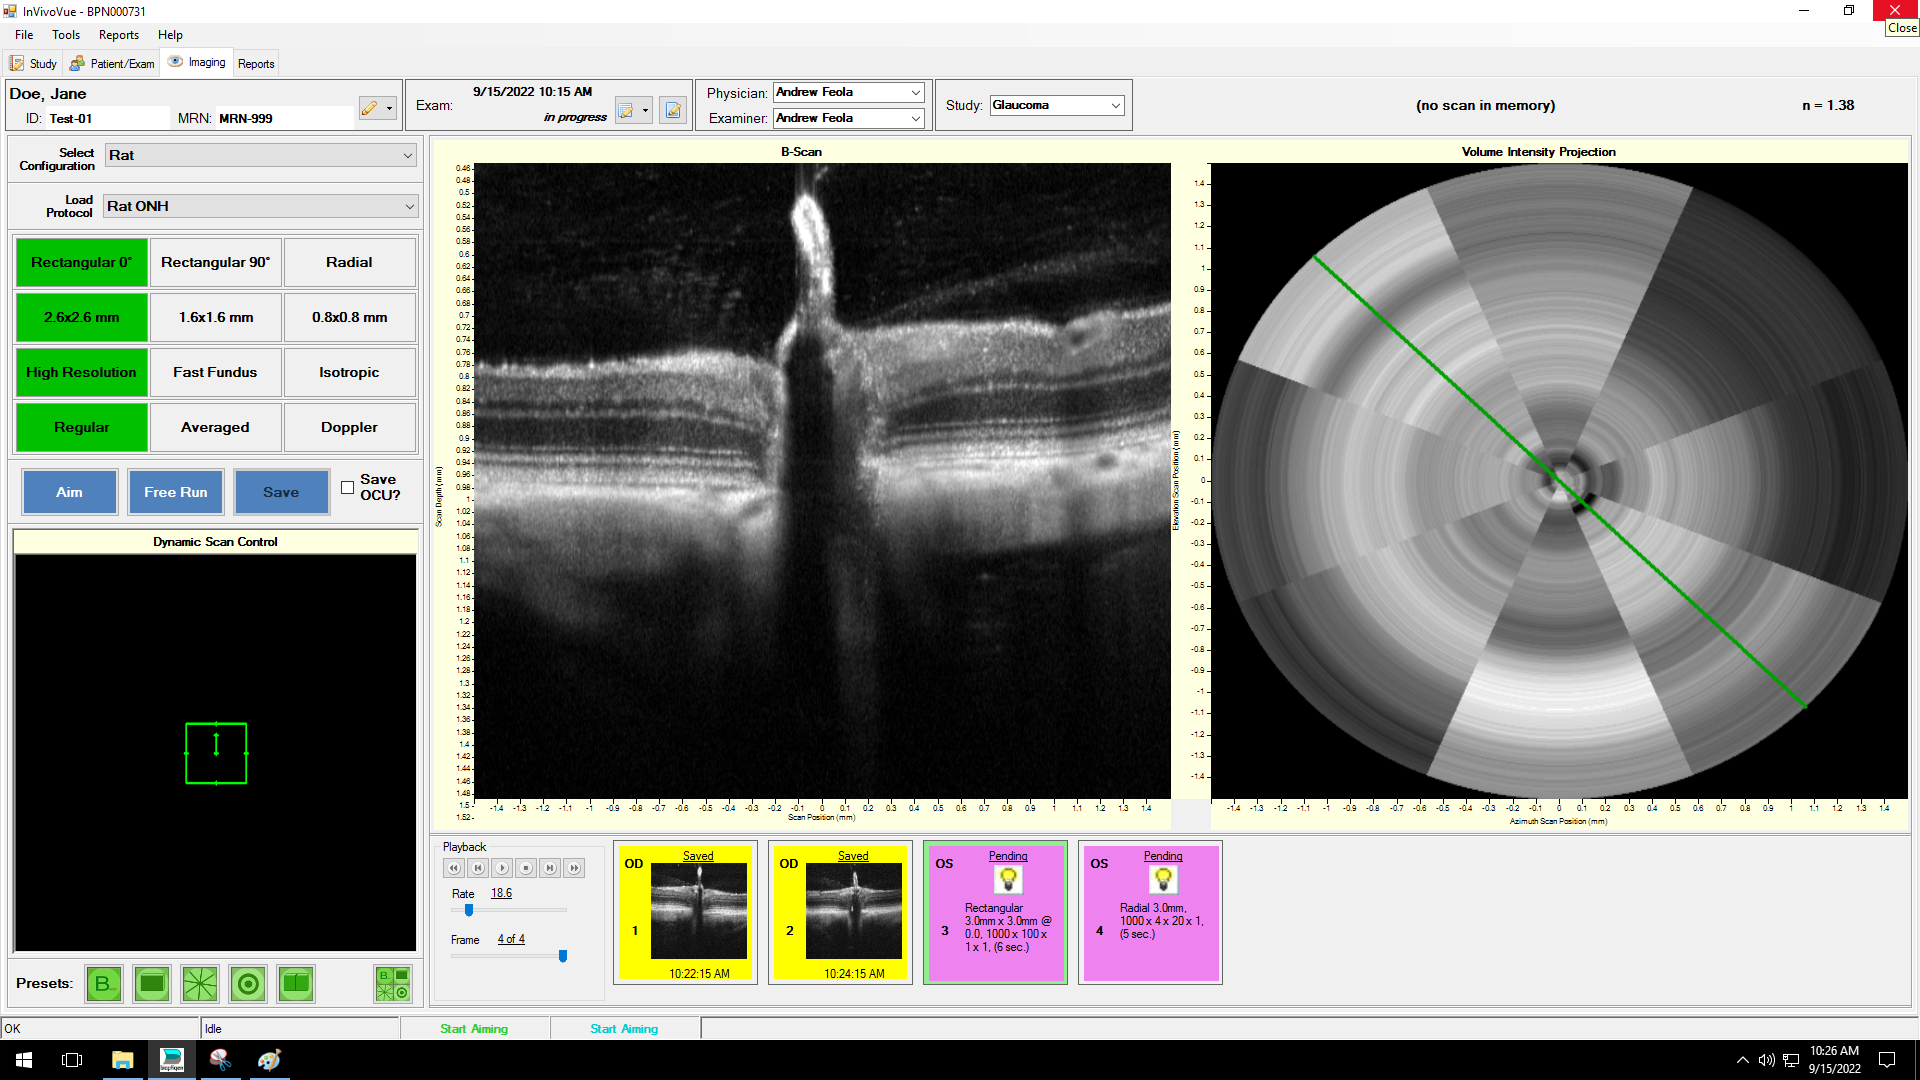Image resolution: width=1920 pixels, height=1080 pixels.
Task: Click the exam notes icon beside in progress
Action: pyautogui.click(x=673, y=110)
